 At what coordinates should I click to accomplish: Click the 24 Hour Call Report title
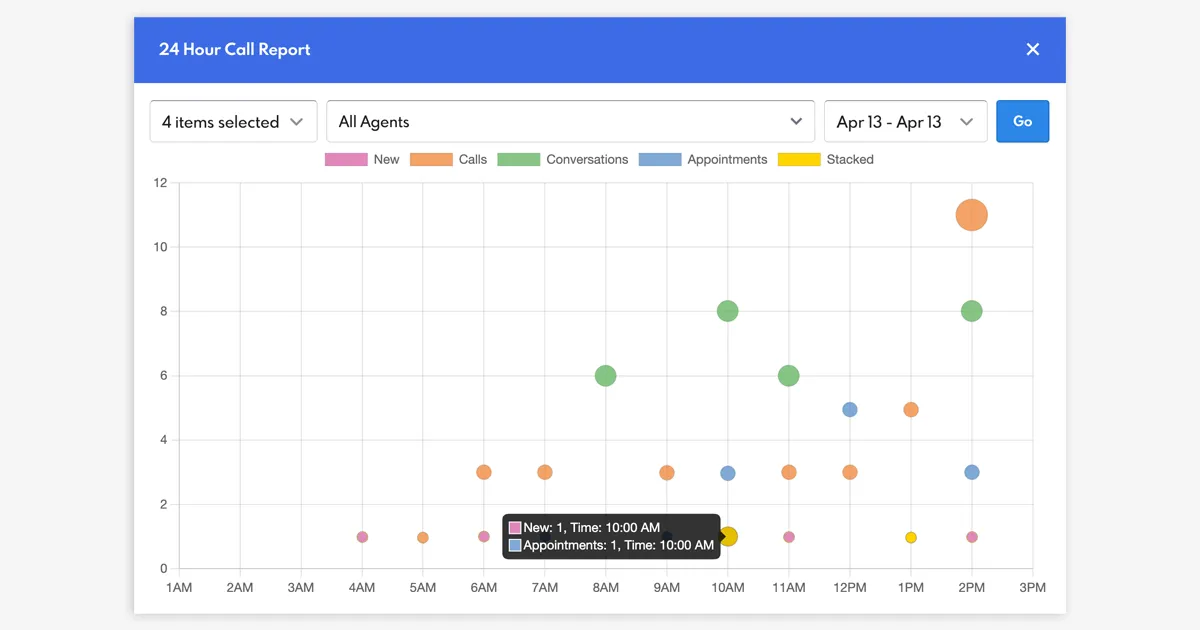(x=235, y=49)
